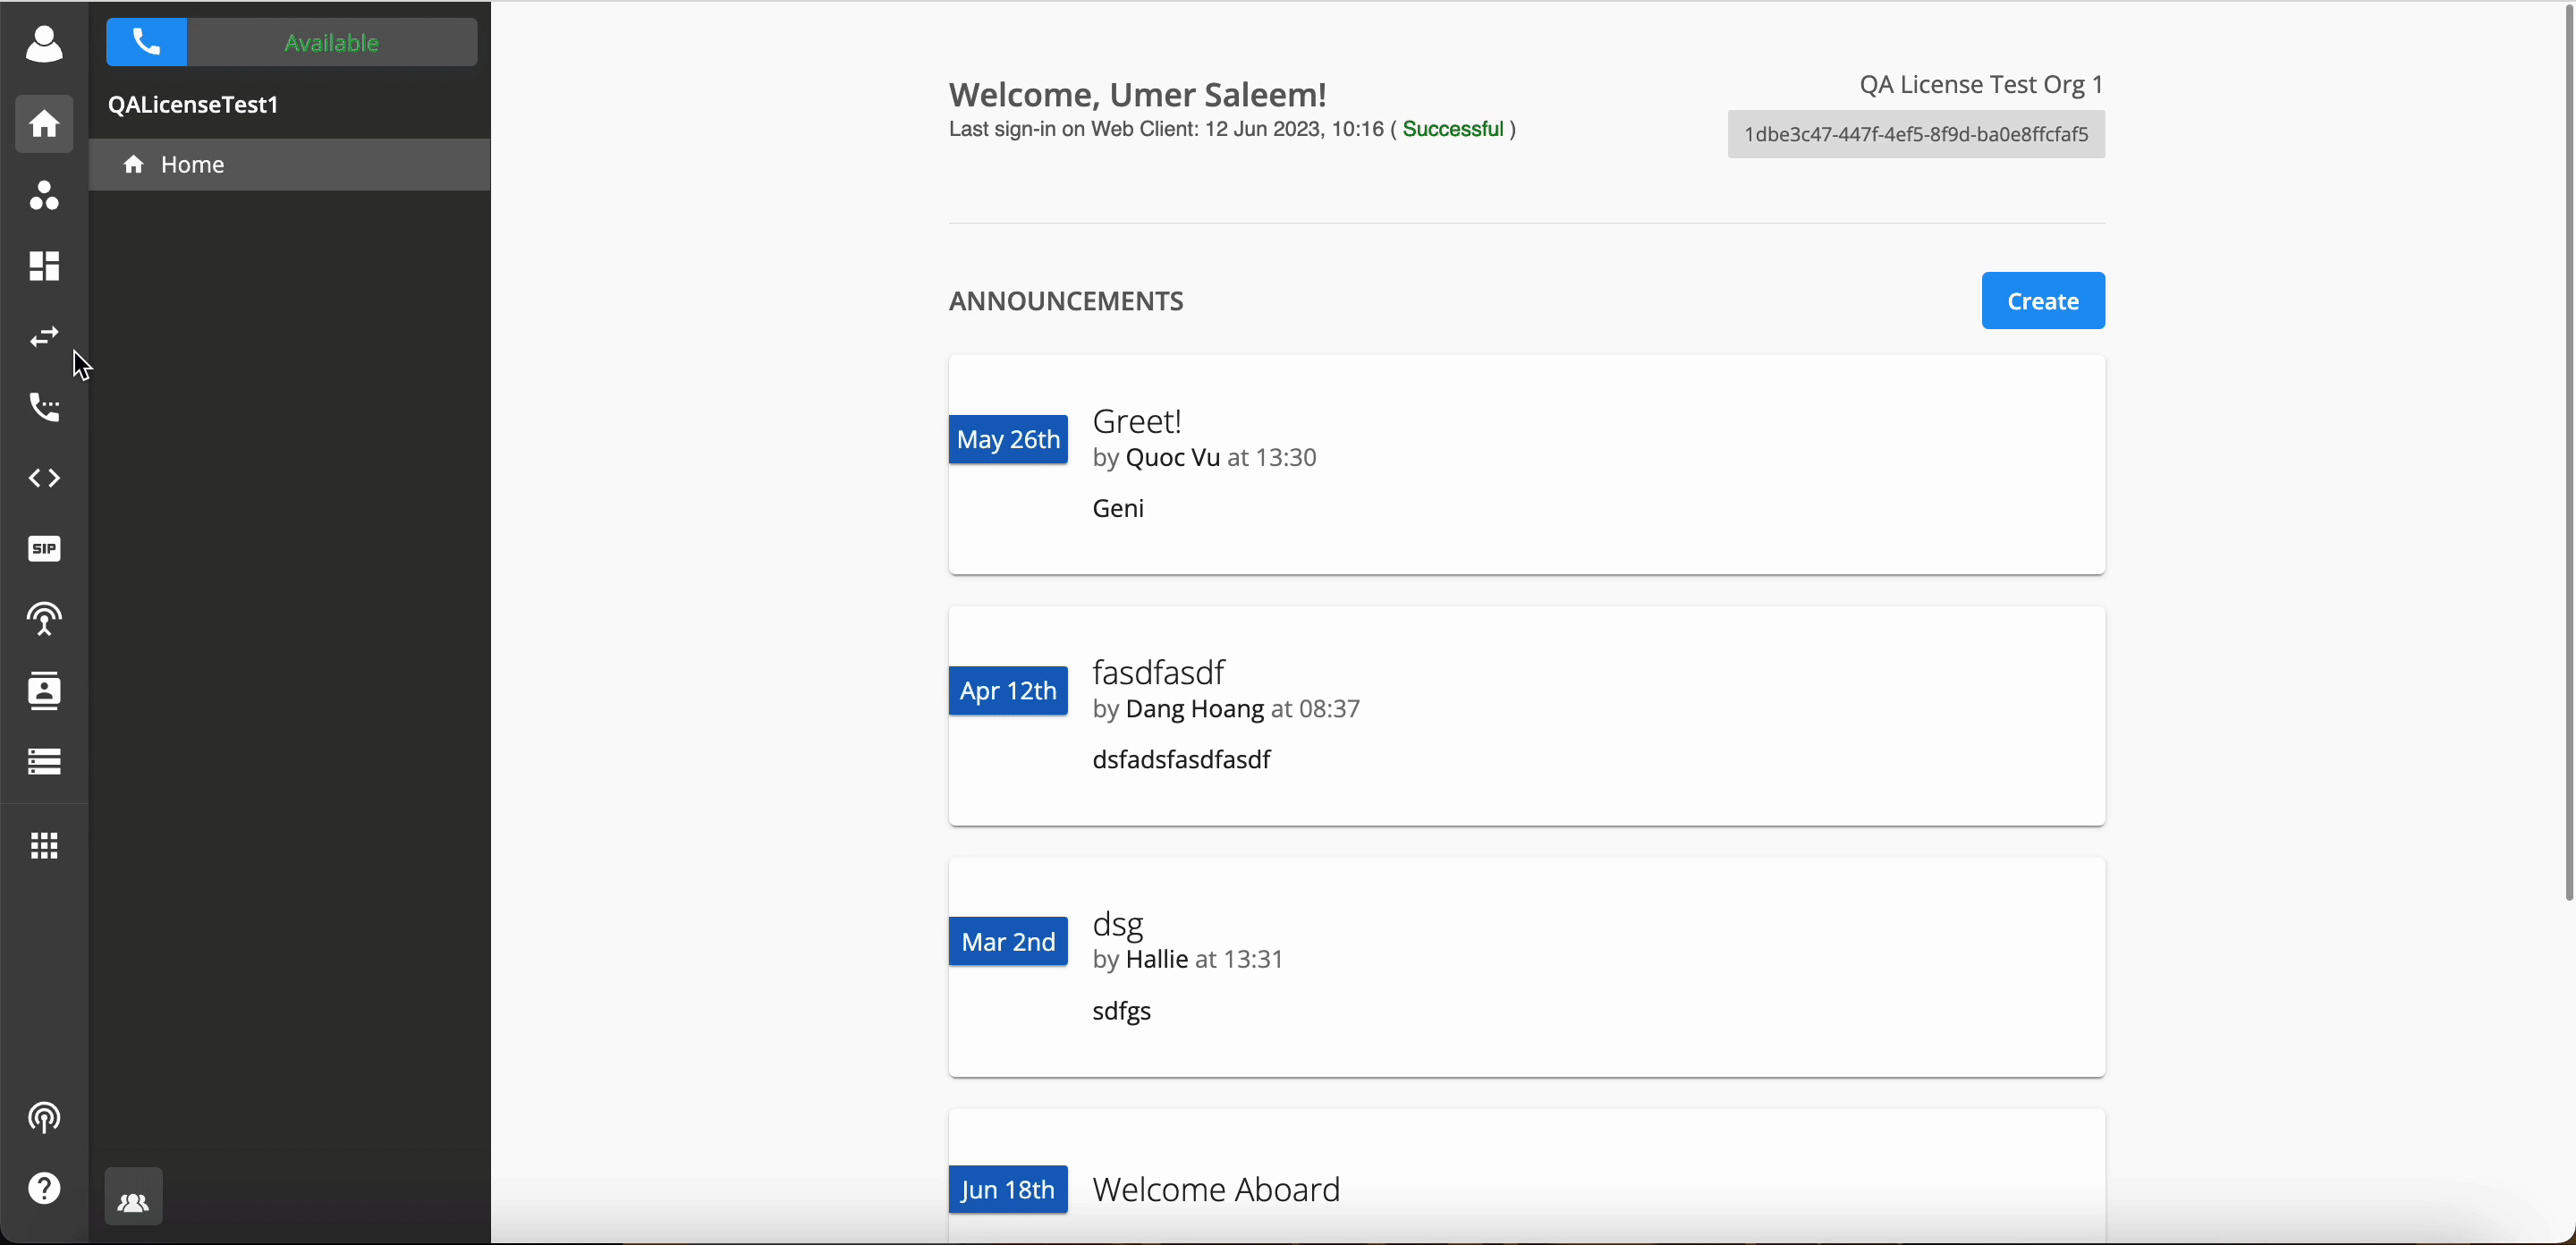Click author name Dang Hoang
2576x1245 pixels.
pyautogui.click(x=1195, y=708)
